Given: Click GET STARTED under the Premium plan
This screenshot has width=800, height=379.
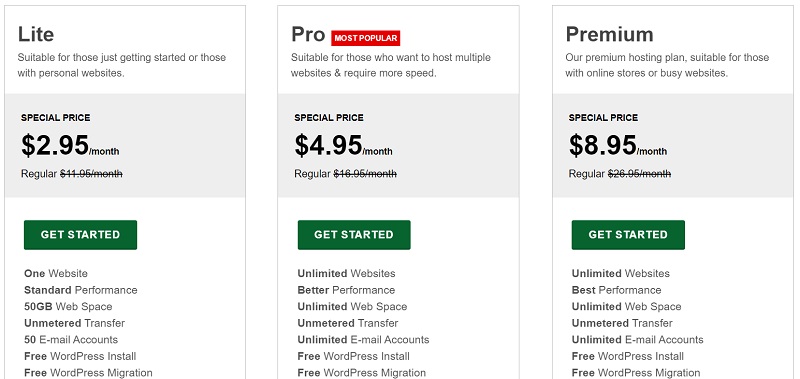Looking at the screenshot, I should (628, 235).
